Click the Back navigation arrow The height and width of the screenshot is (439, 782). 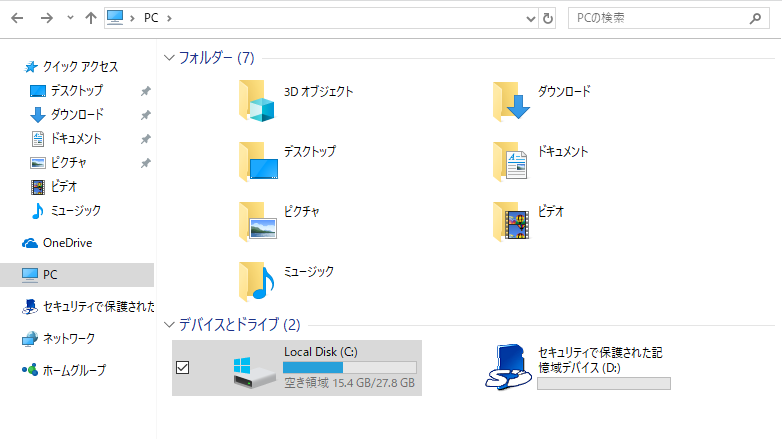click(x=19, y=18)
